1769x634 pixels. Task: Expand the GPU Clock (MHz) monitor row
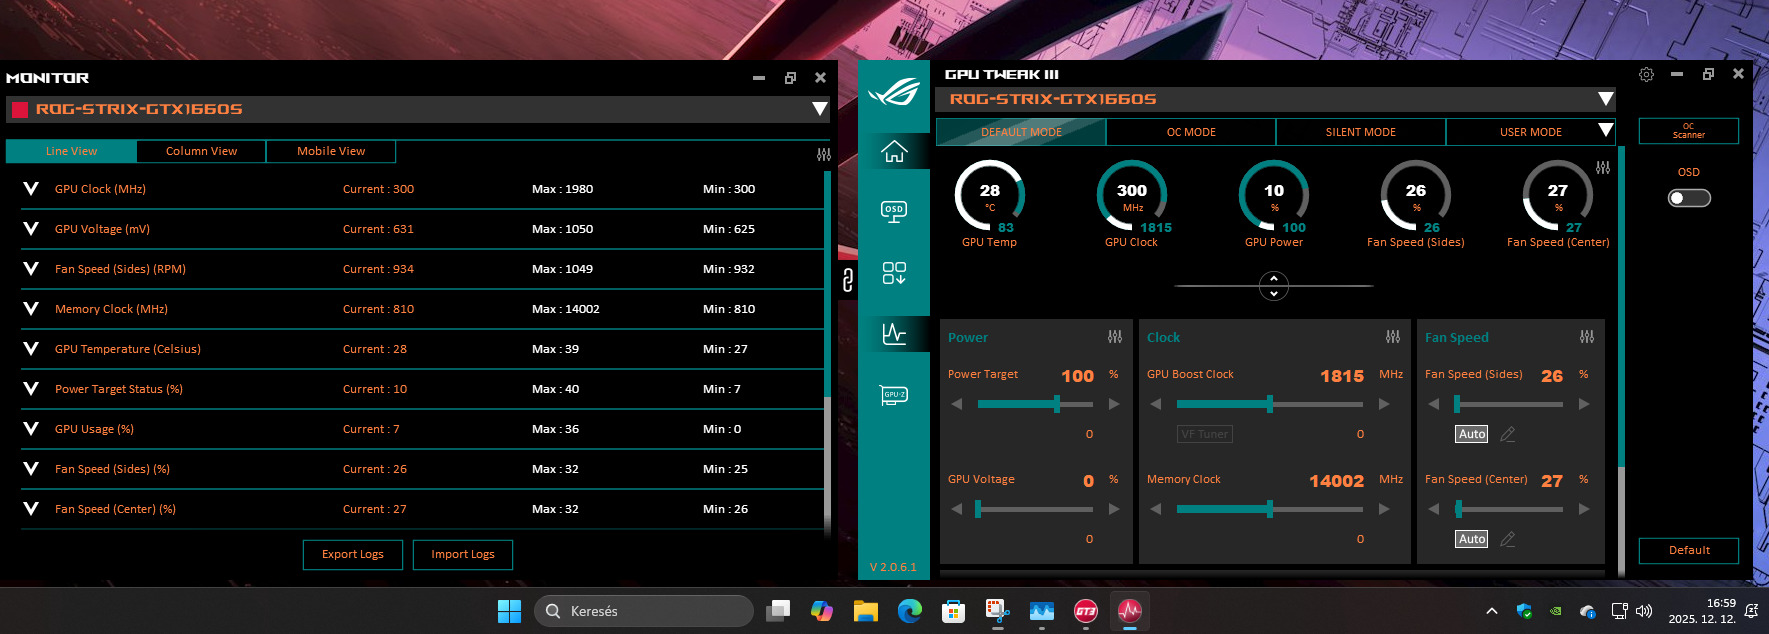point(31,189)
